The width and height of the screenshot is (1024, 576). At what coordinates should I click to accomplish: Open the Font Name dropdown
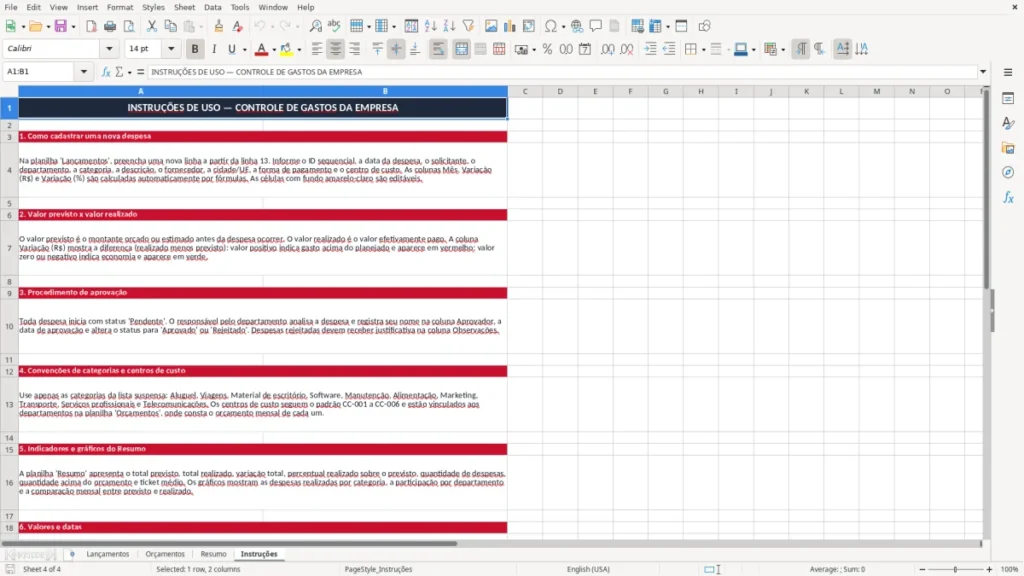coord(109,48)
